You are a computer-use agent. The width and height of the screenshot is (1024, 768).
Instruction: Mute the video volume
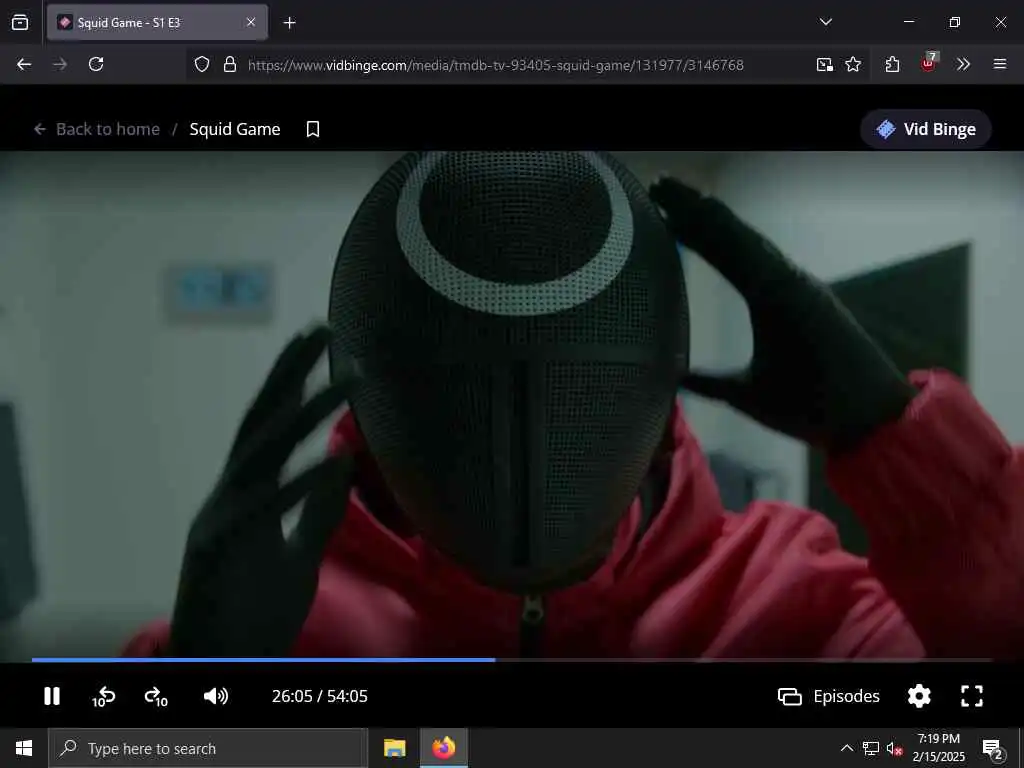[x=216, y=696]
